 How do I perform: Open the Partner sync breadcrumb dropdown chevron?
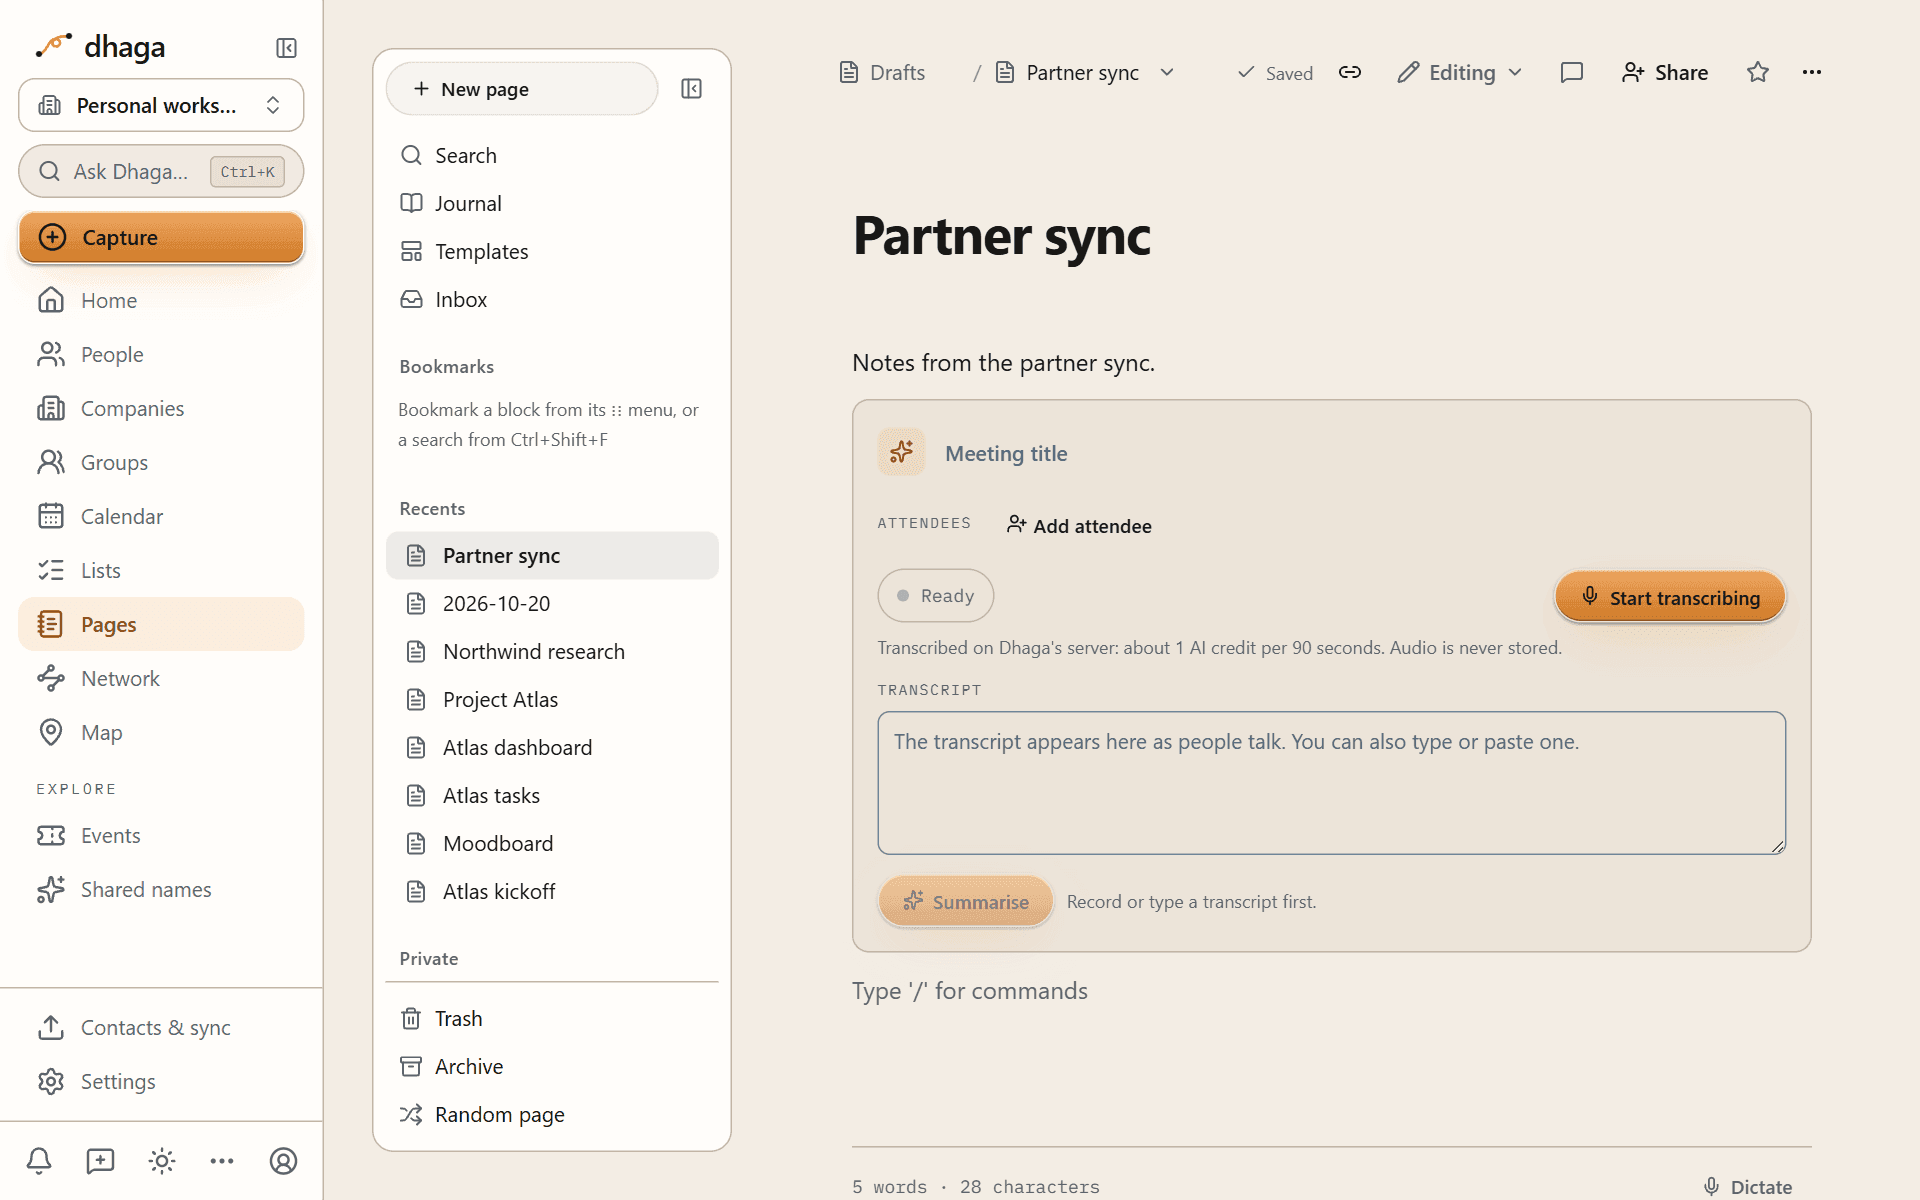1167,72
